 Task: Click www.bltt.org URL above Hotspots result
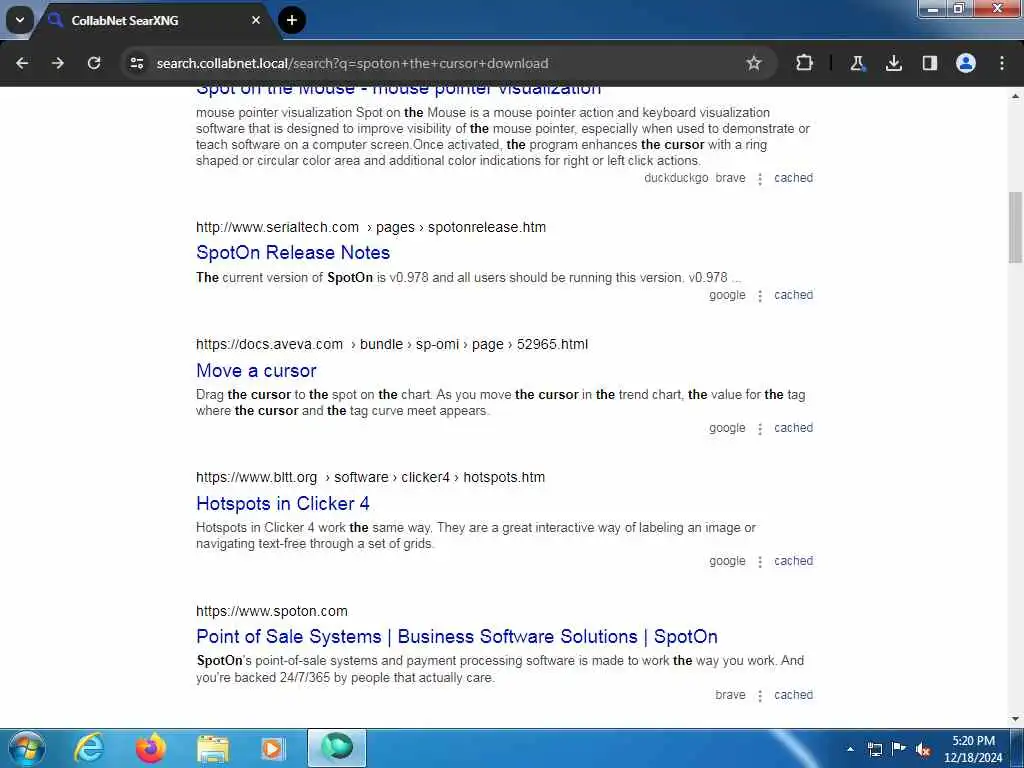point(370,477)
